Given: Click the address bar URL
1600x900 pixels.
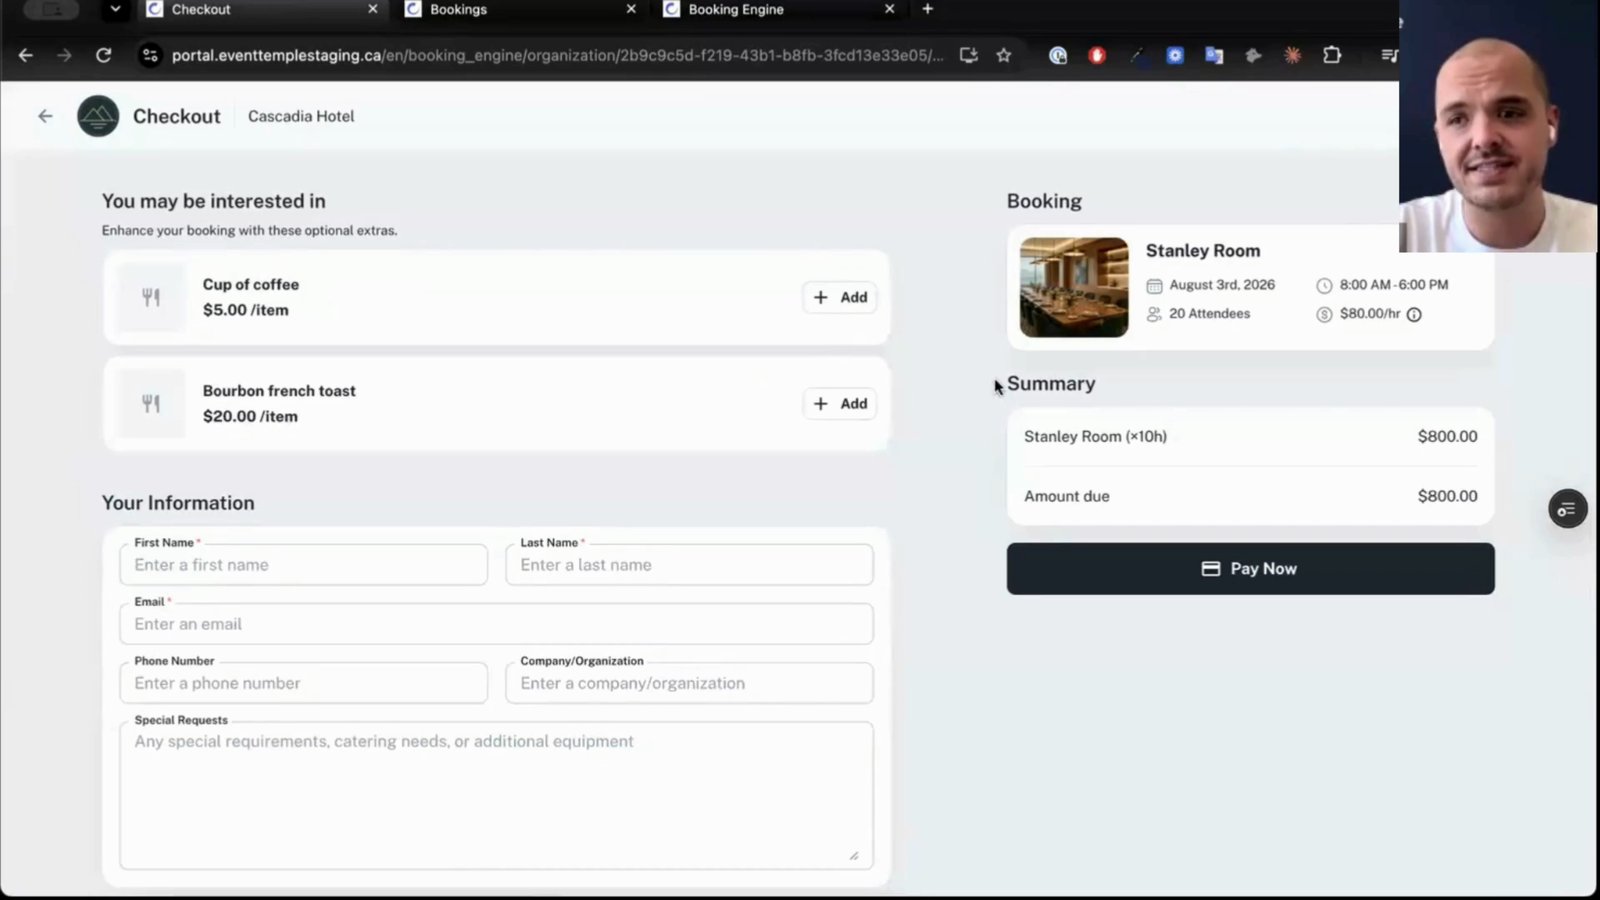Looking at the screenshot, I should click(557, 55).
